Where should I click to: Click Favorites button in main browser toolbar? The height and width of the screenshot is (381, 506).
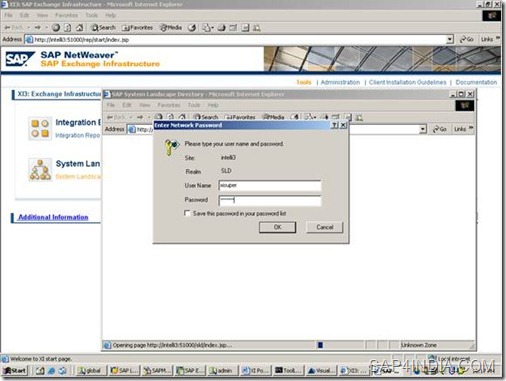(137, 28)
